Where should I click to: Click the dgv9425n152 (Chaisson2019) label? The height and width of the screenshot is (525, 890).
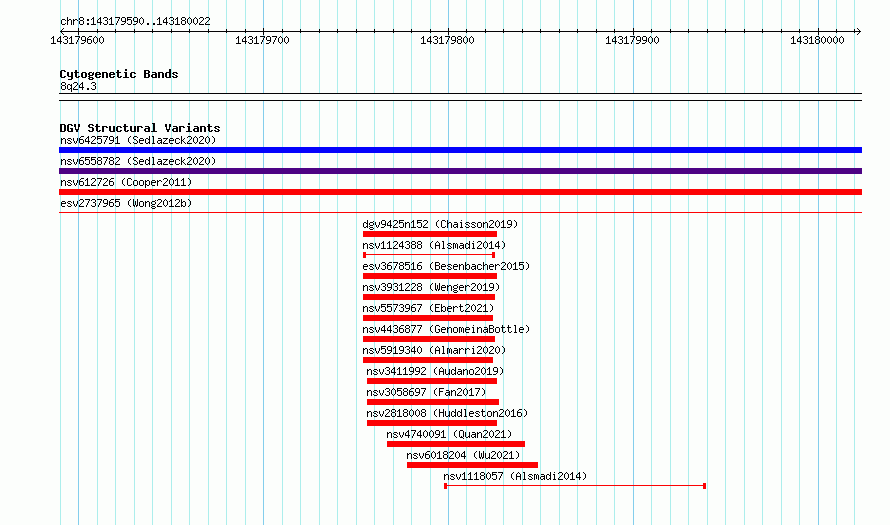coord(440,224)
